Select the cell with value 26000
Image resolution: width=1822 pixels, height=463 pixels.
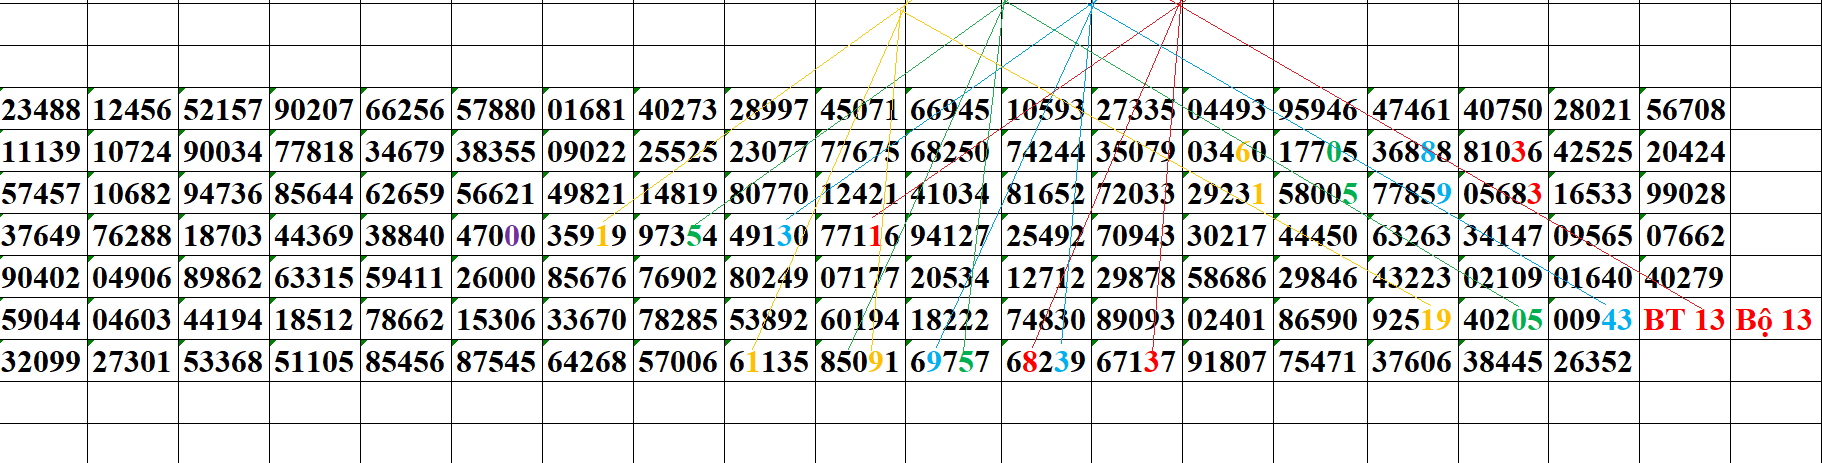pos(496,278)
